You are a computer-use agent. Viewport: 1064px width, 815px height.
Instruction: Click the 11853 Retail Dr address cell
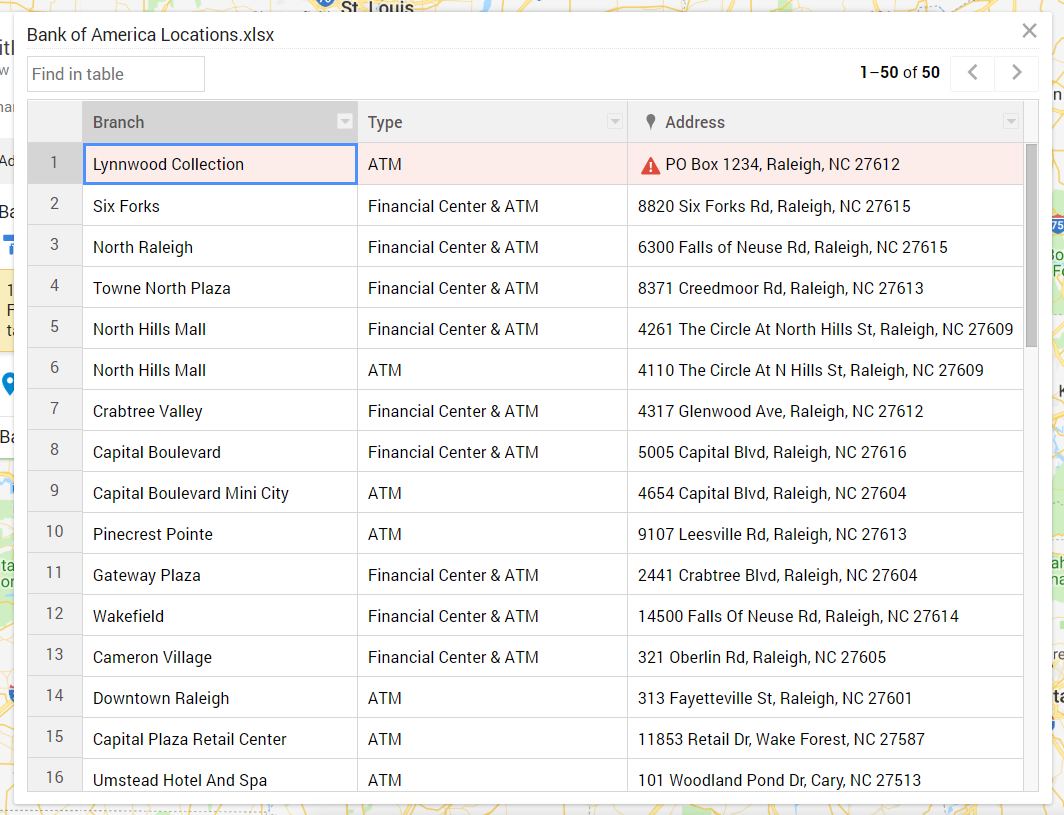tap(825, 739)
